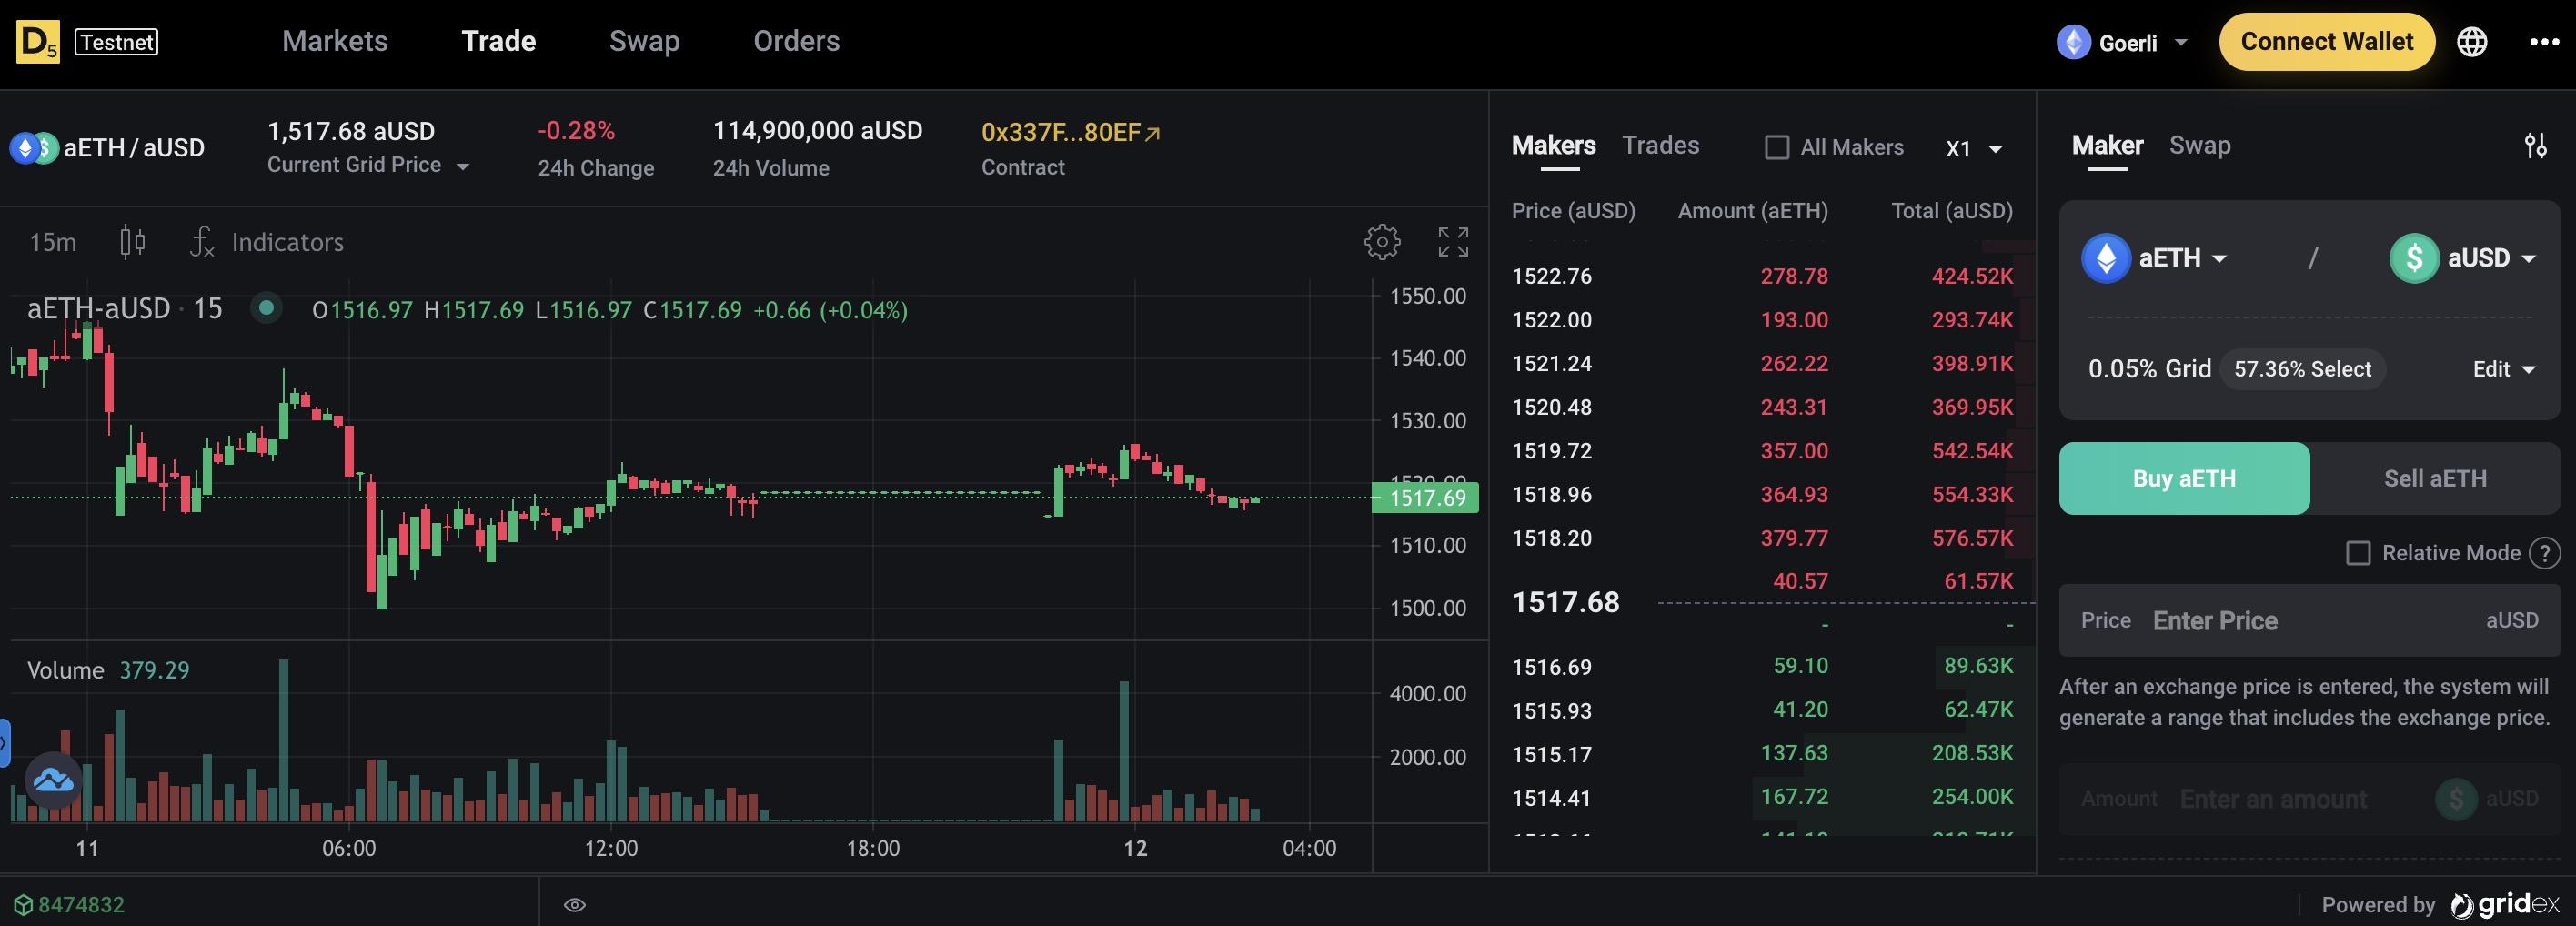Open the candlestick chart type selector
Image resolution: width=2576 pixels, height=926 pixels.
pos(132,242)
